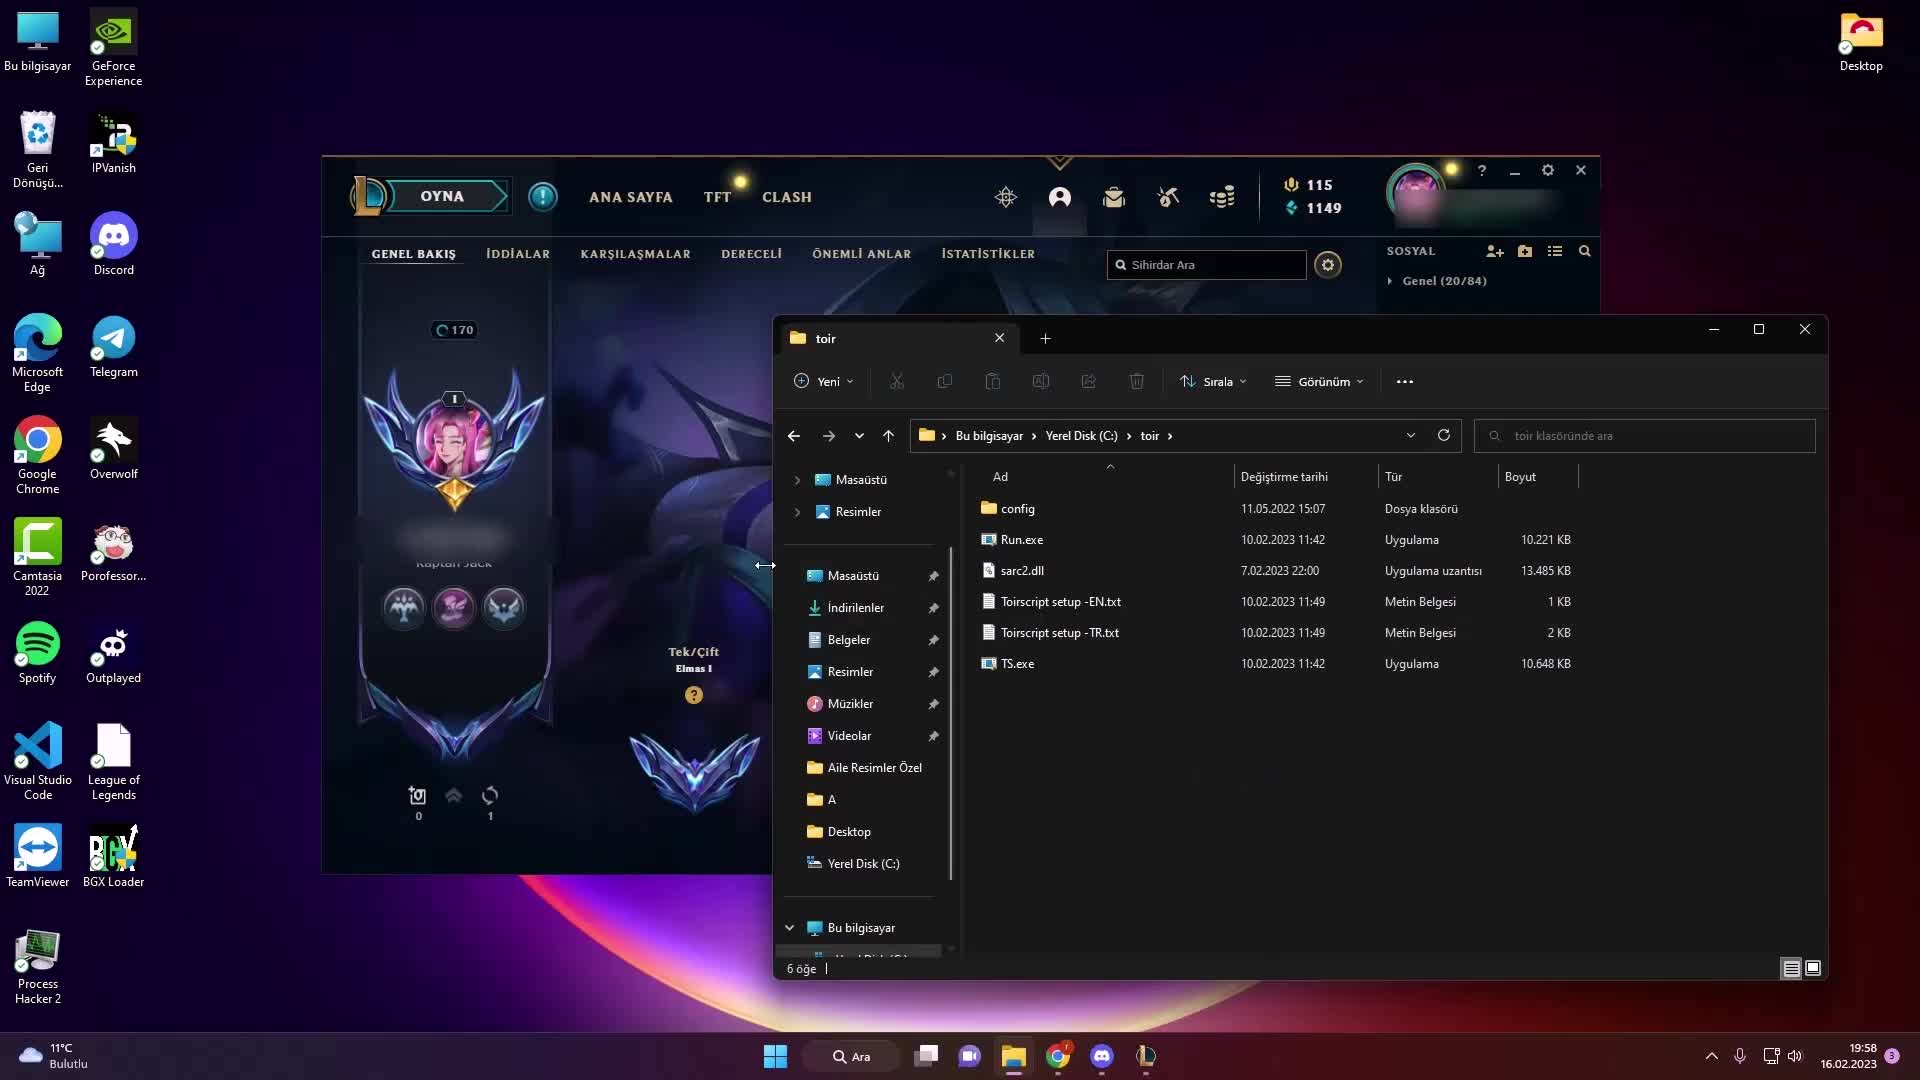Open Discord from the taskbar
This screenshot has width=1920, height=1080.
click(1102, 1056)
